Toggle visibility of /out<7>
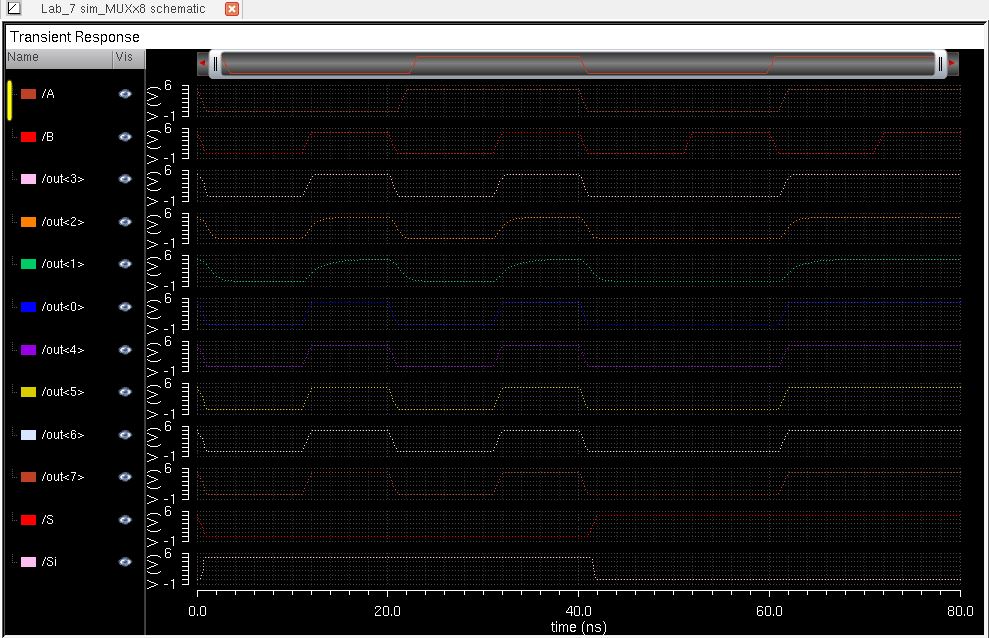The height and width of the screenshot is (638, 989). tap(125, 477)
